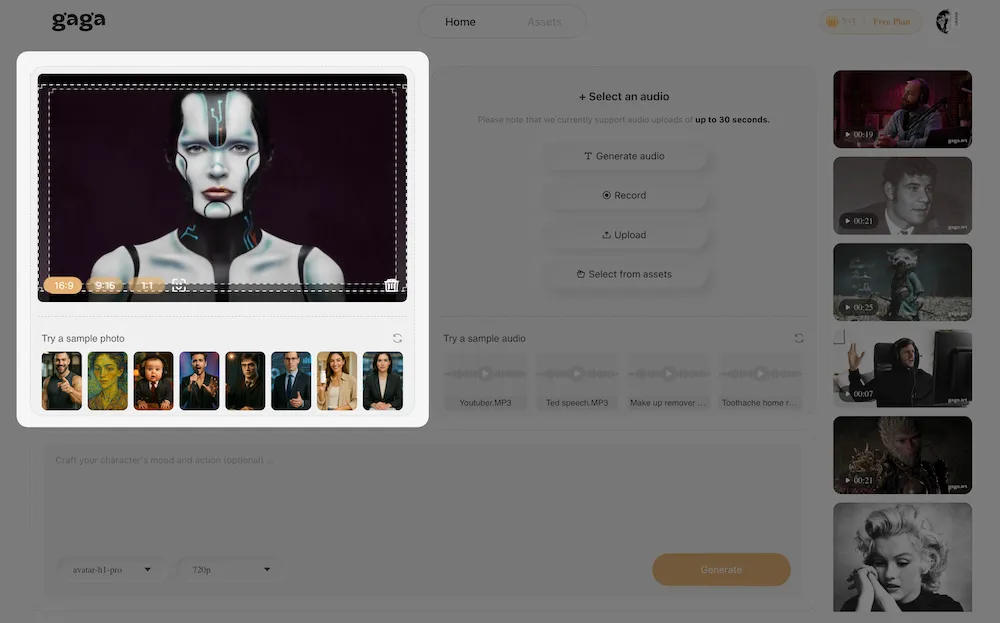This screenshot has height=623, width=1000.
Task: Click the Generate audio button
Action: 625,156
